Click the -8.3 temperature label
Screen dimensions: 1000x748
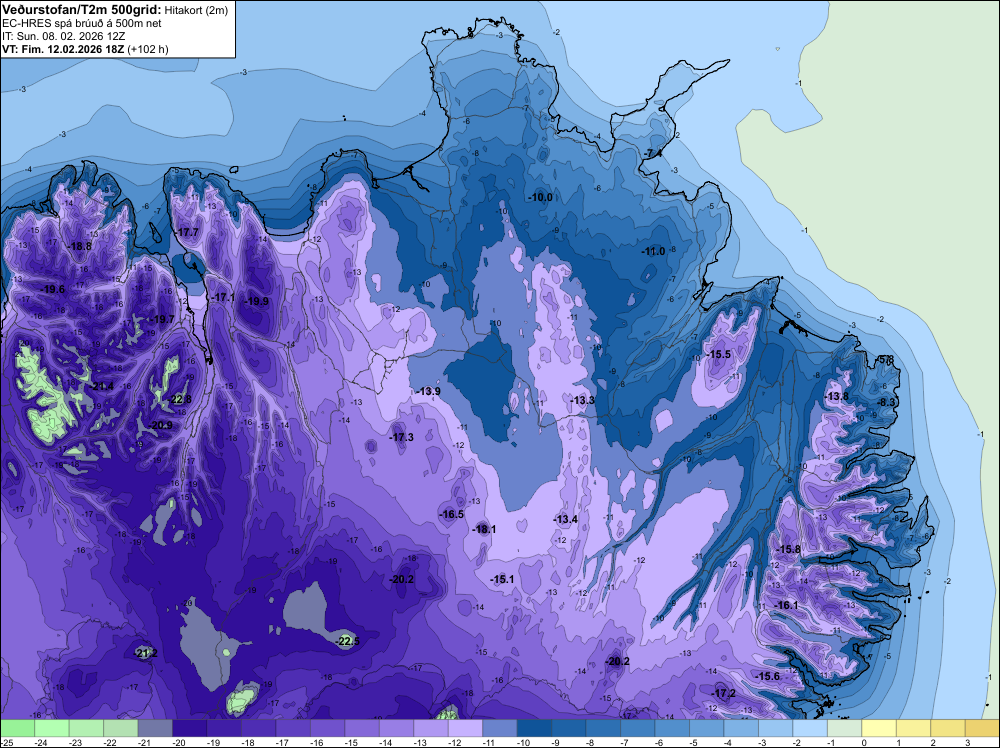coord(886,402)
